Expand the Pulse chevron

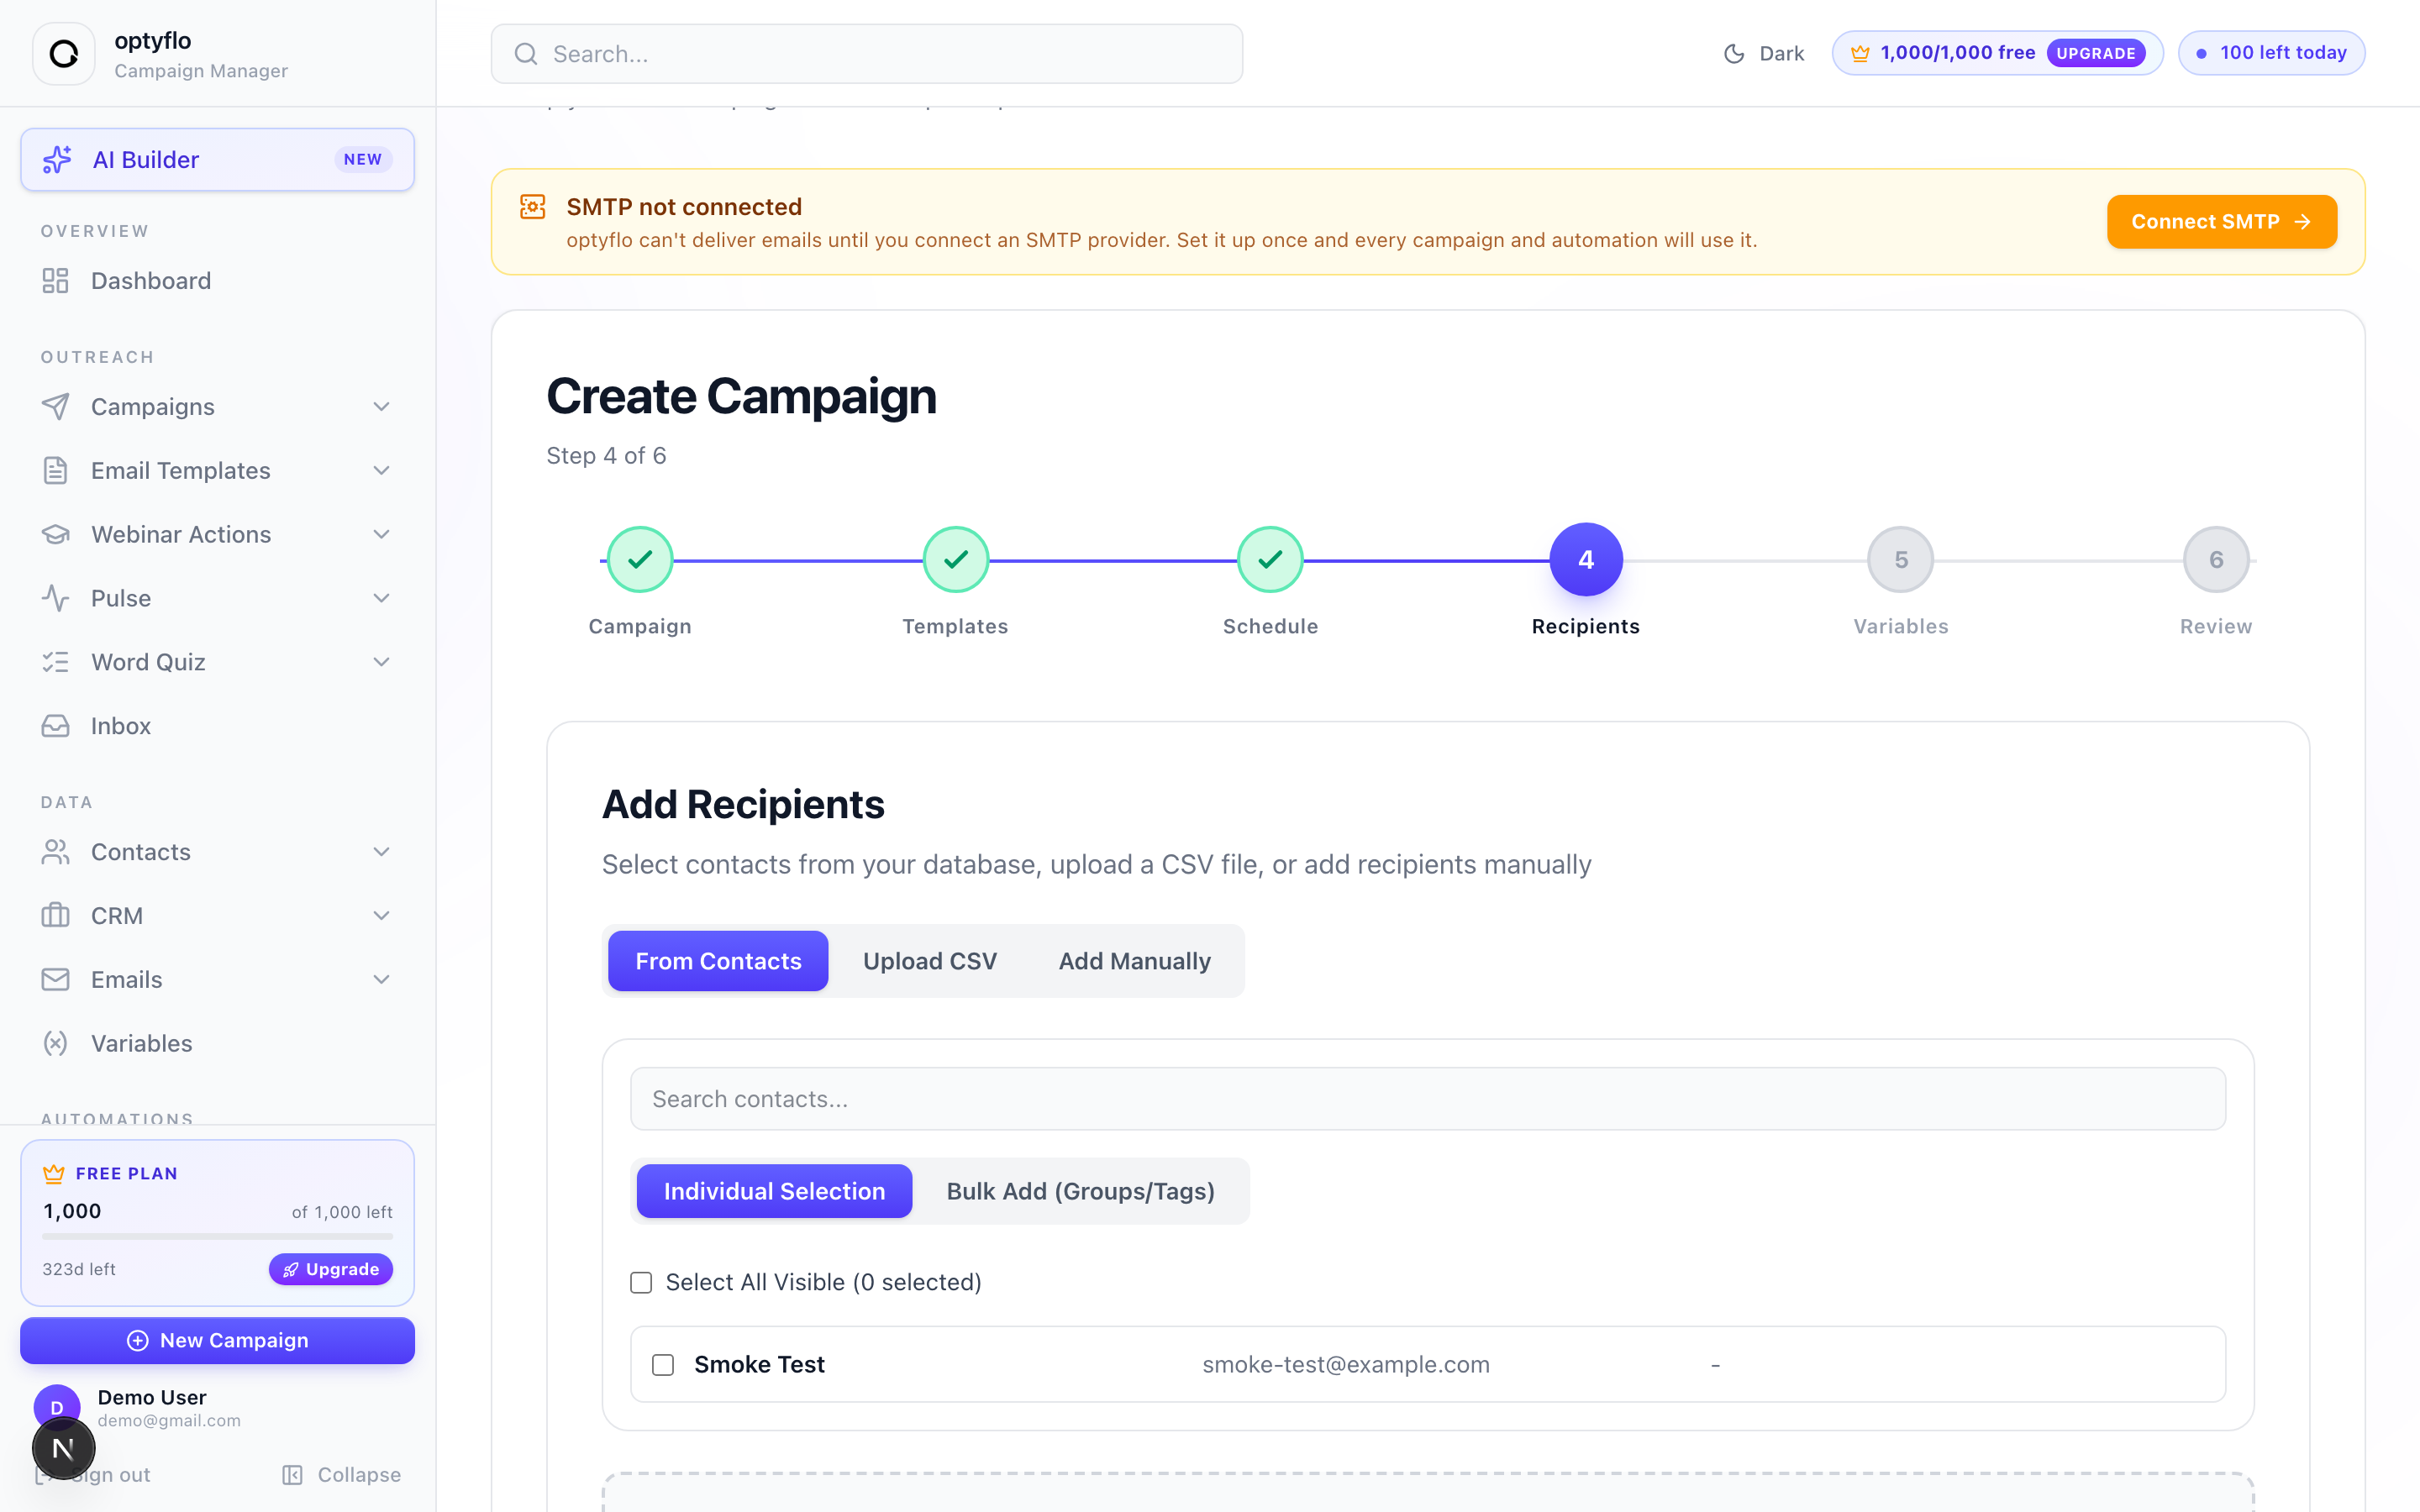(x=381, y=598)
